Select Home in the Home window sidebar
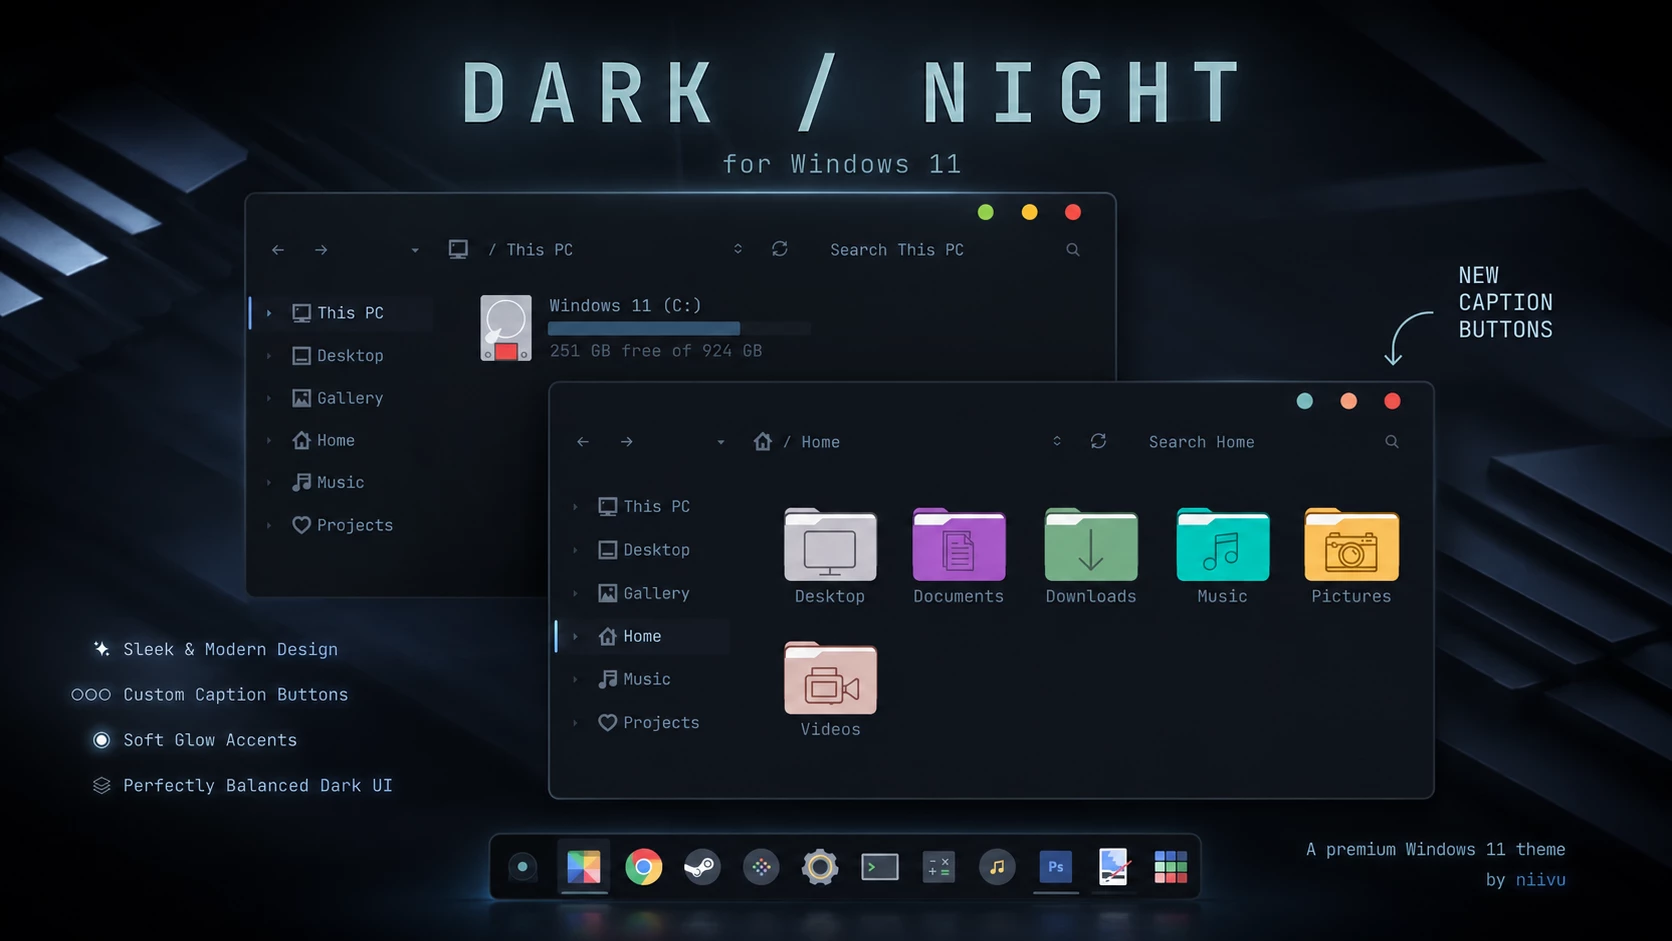The width and height of the screenshot is (1672, 941). coord(643,636)
